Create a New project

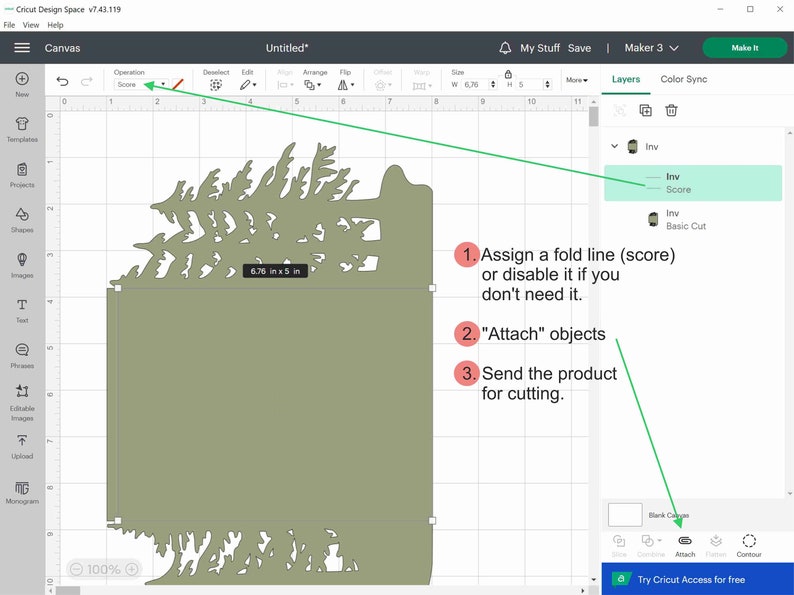pyautogui.click(x=22, y=85)
